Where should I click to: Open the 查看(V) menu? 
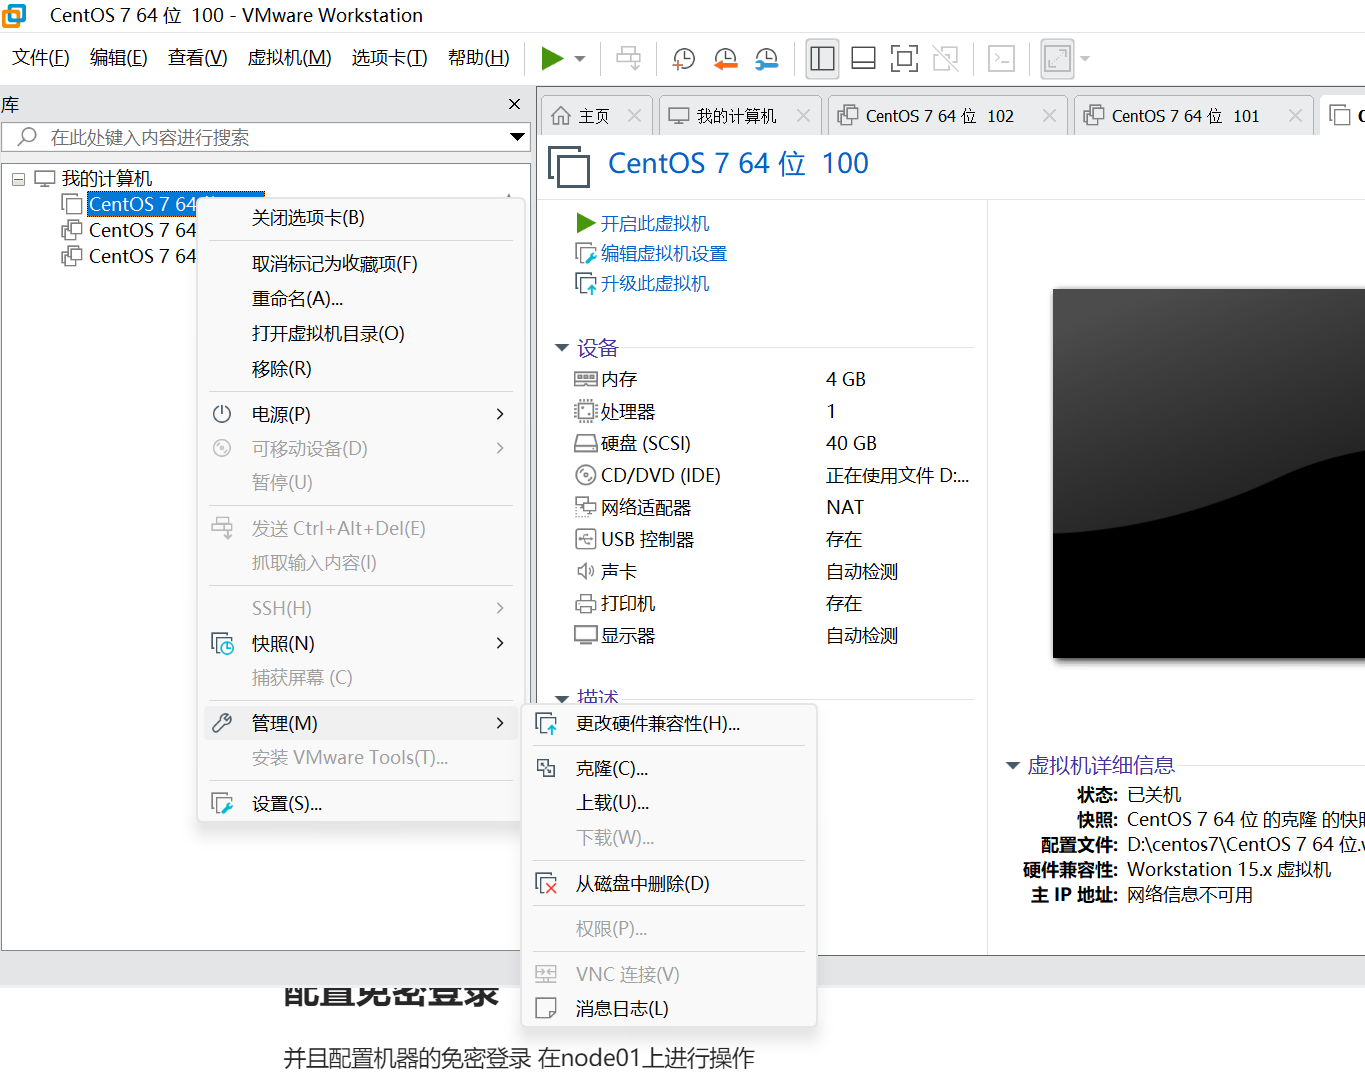click(198, 58)
